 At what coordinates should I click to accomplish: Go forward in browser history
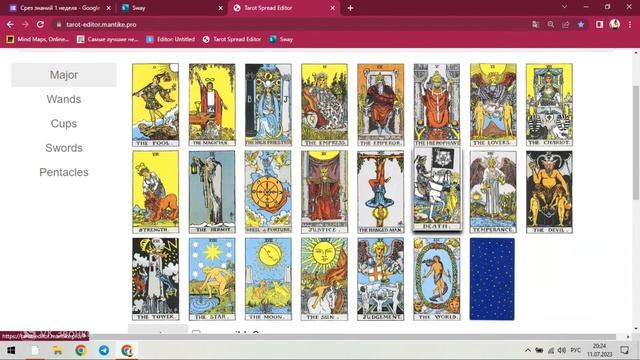click(x=25, y=24)
